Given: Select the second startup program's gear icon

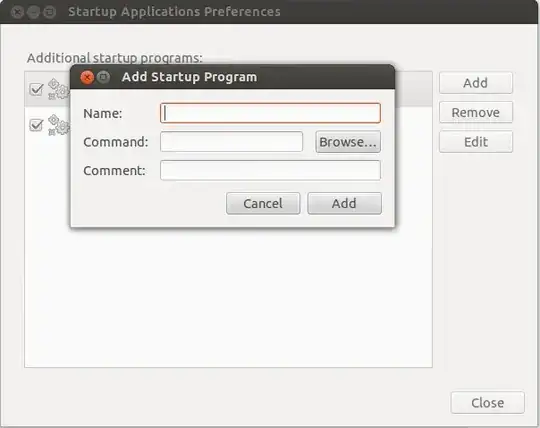Looking at the screenshot, I should click(x=59, y=125).
